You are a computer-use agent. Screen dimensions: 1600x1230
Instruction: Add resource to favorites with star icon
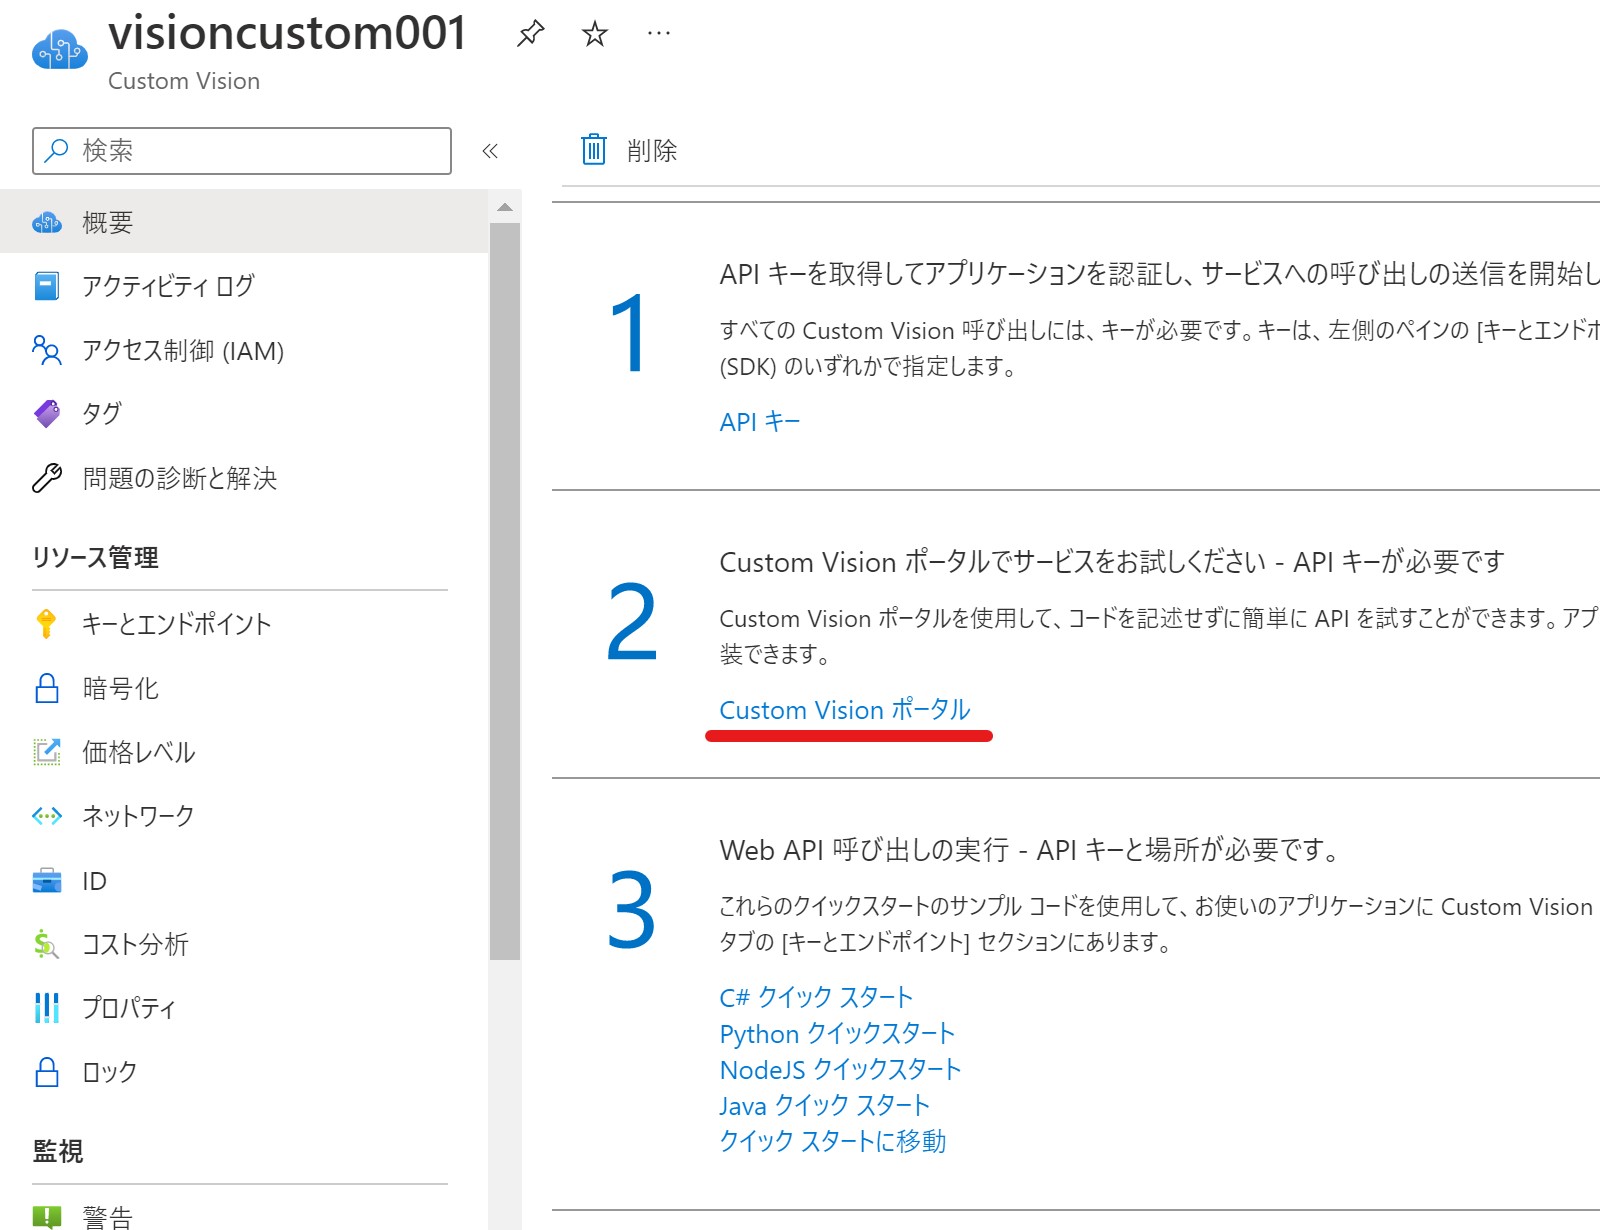(595, 34)
